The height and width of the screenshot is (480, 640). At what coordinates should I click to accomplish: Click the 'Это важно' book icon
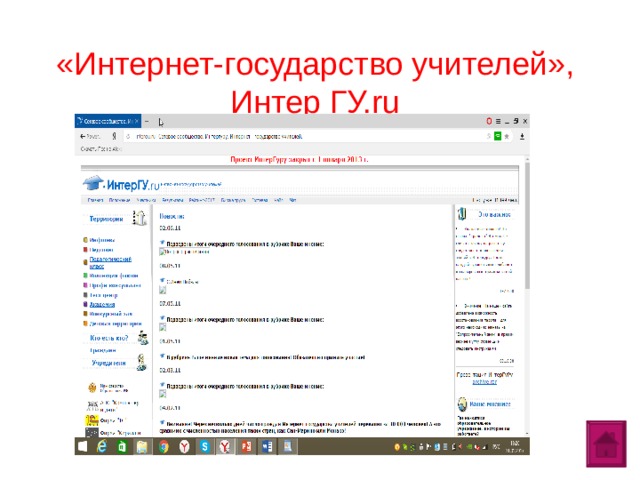coord(462,213)
